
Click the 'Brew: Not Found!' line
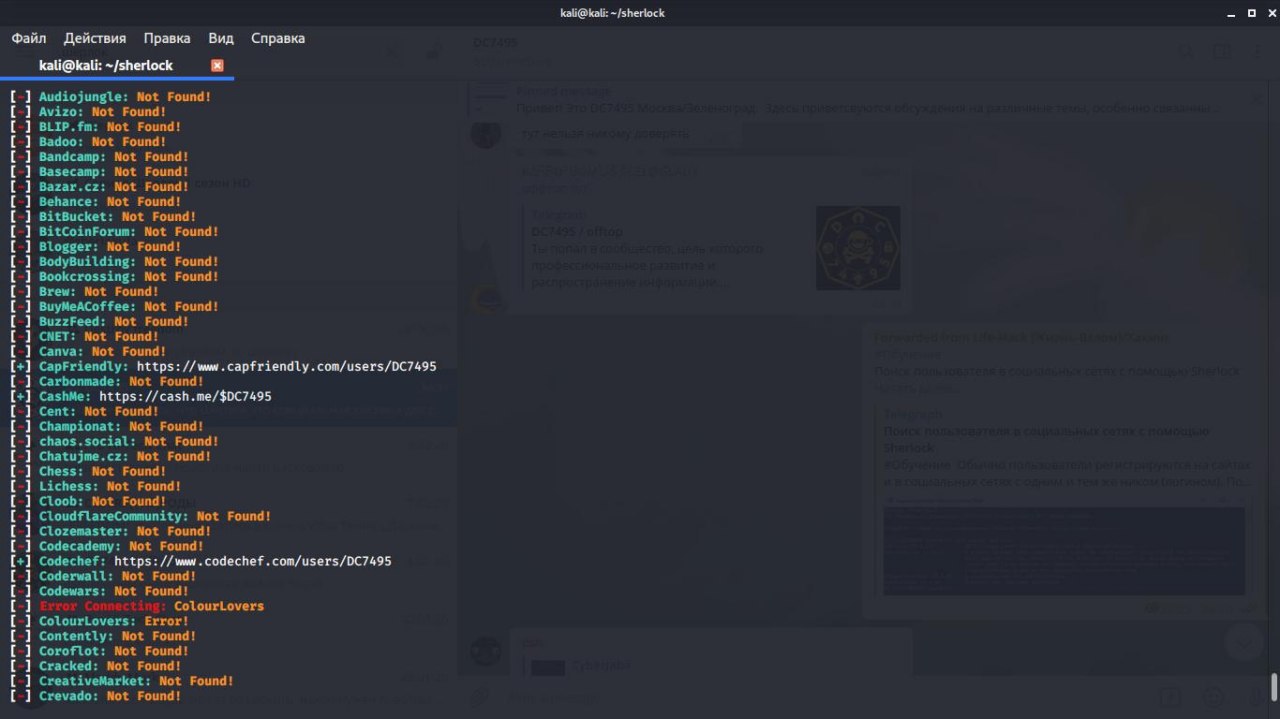click(85, 292)
